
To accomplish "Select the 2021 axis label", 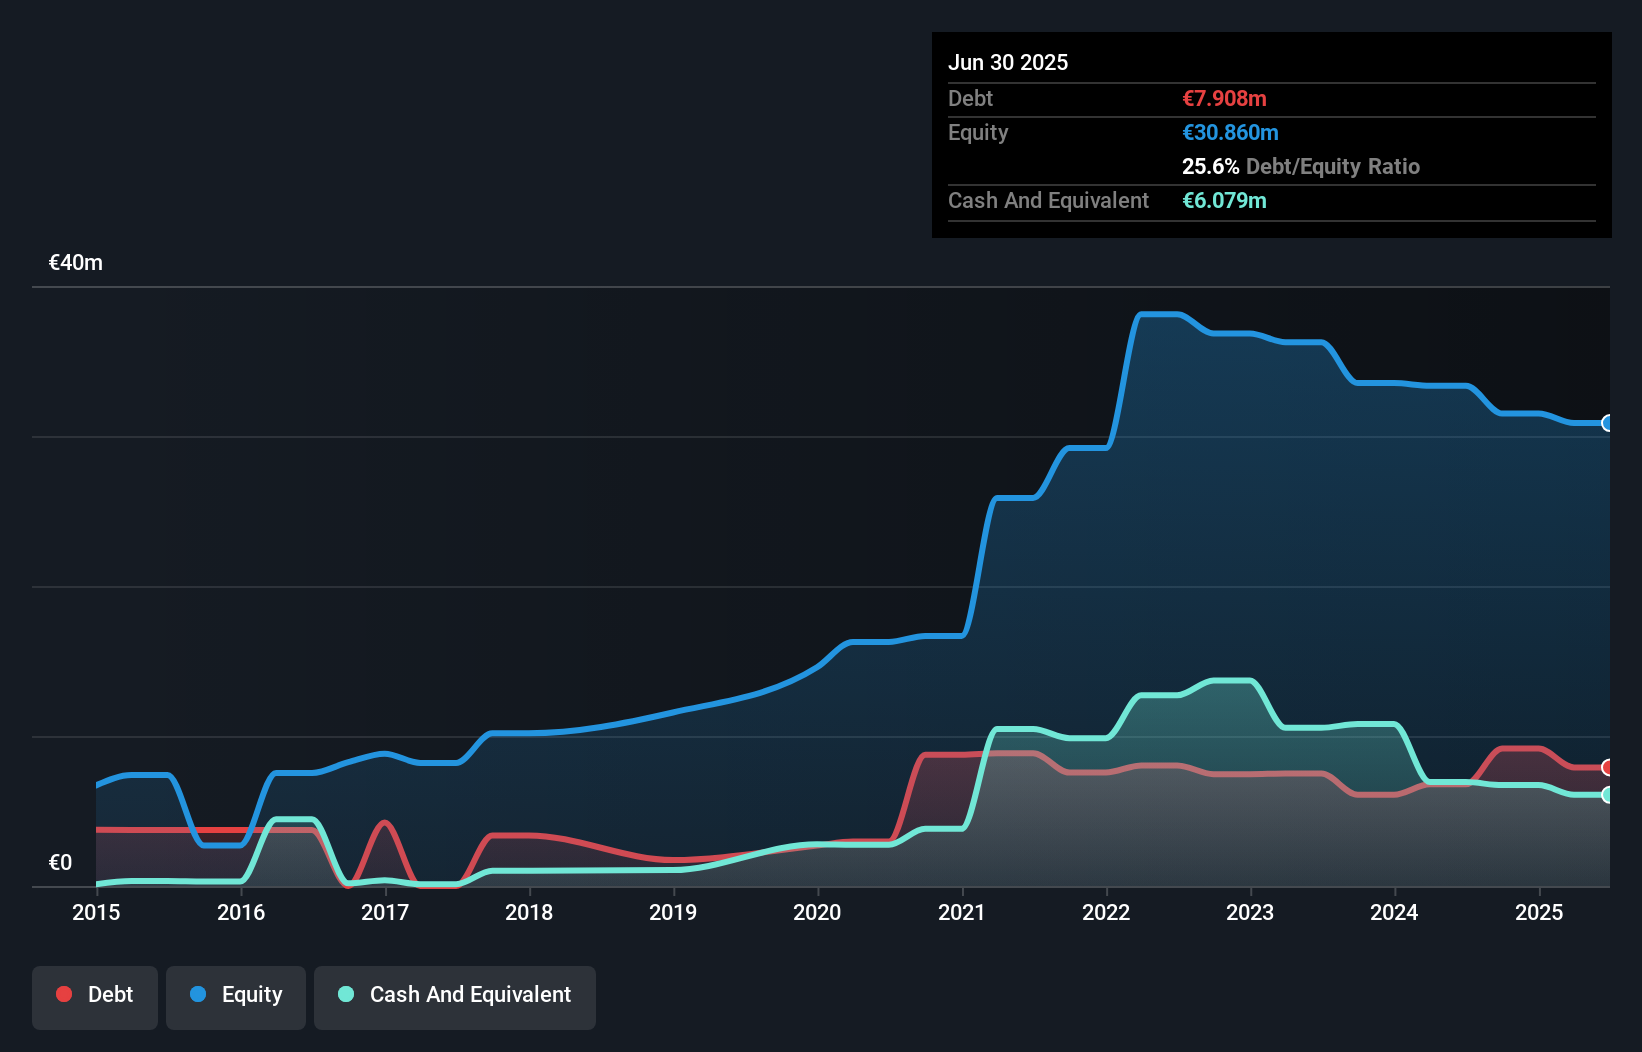I will [962, 912].
